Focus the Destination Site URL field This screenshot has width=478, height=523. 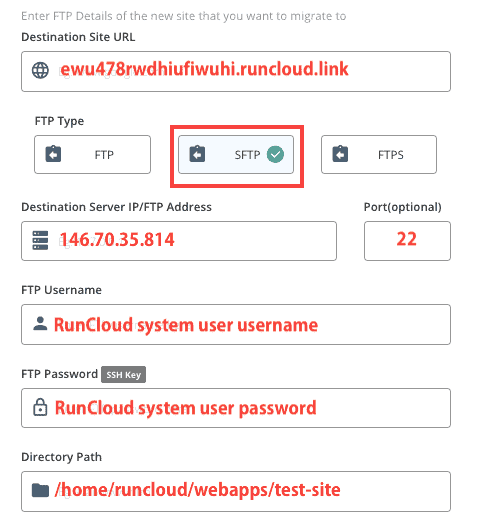click(236, 71)
